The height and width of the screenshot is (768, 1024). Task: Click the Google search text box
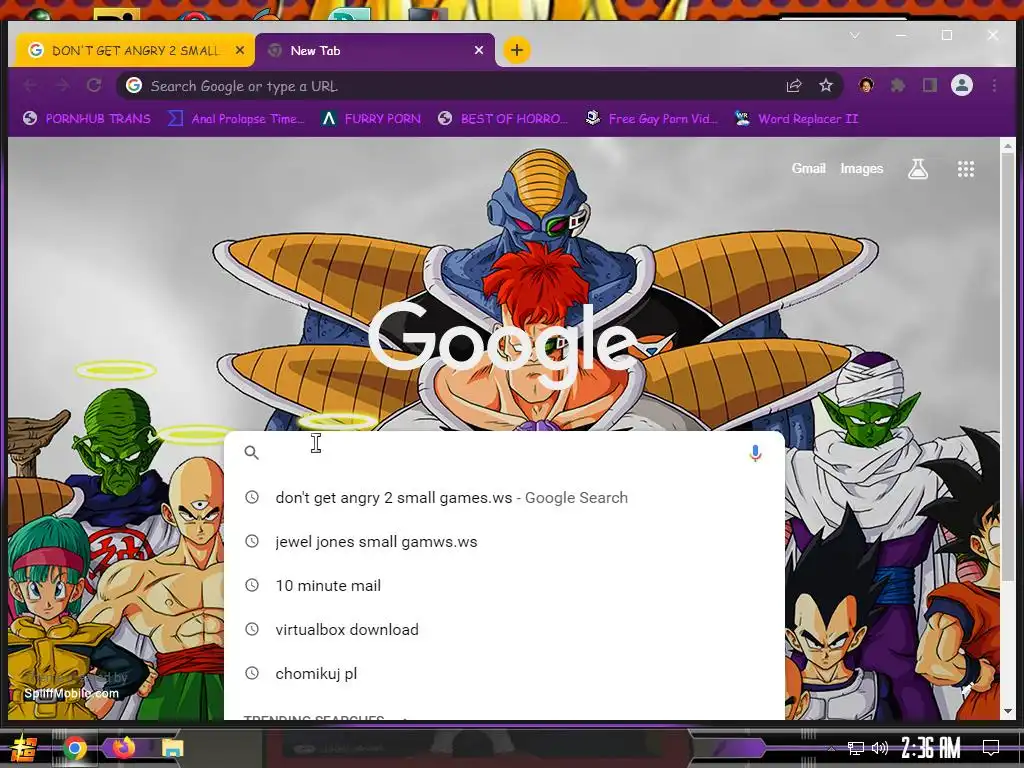[x=503, y=452]
